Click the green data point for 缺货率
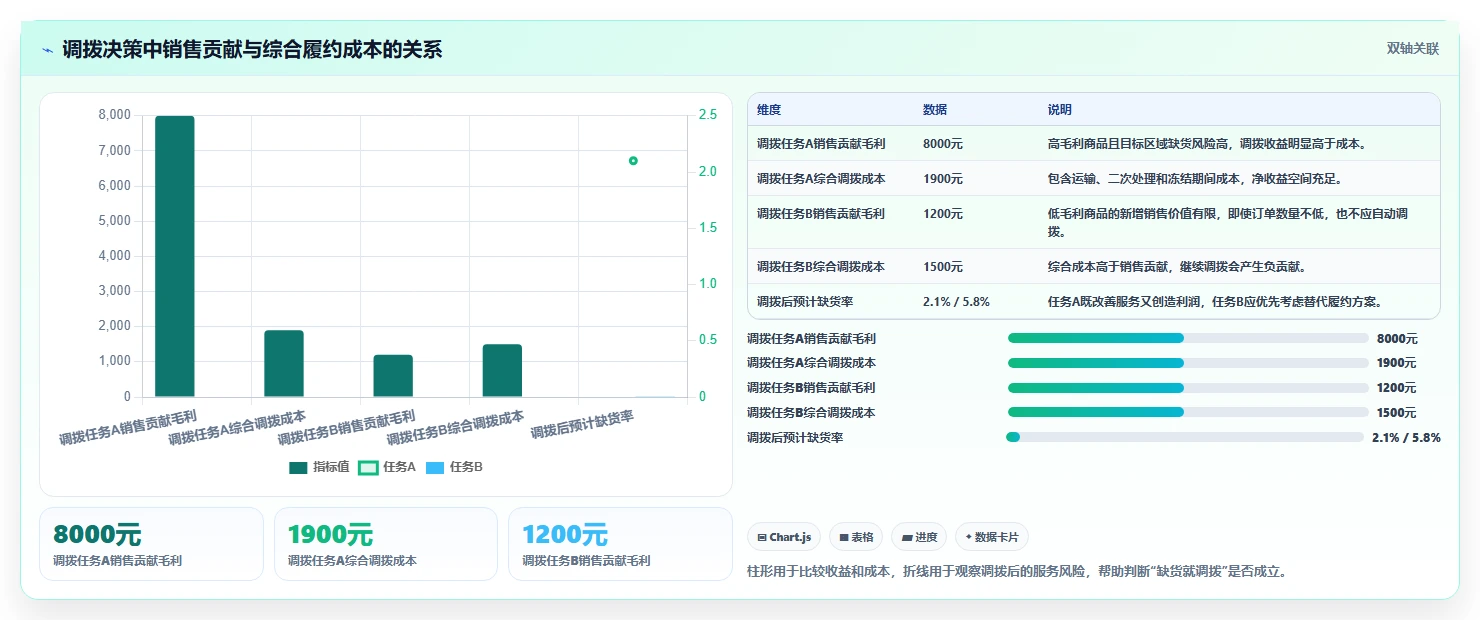The width and height of the screenshot is (1480, 620). pos(633,161)
